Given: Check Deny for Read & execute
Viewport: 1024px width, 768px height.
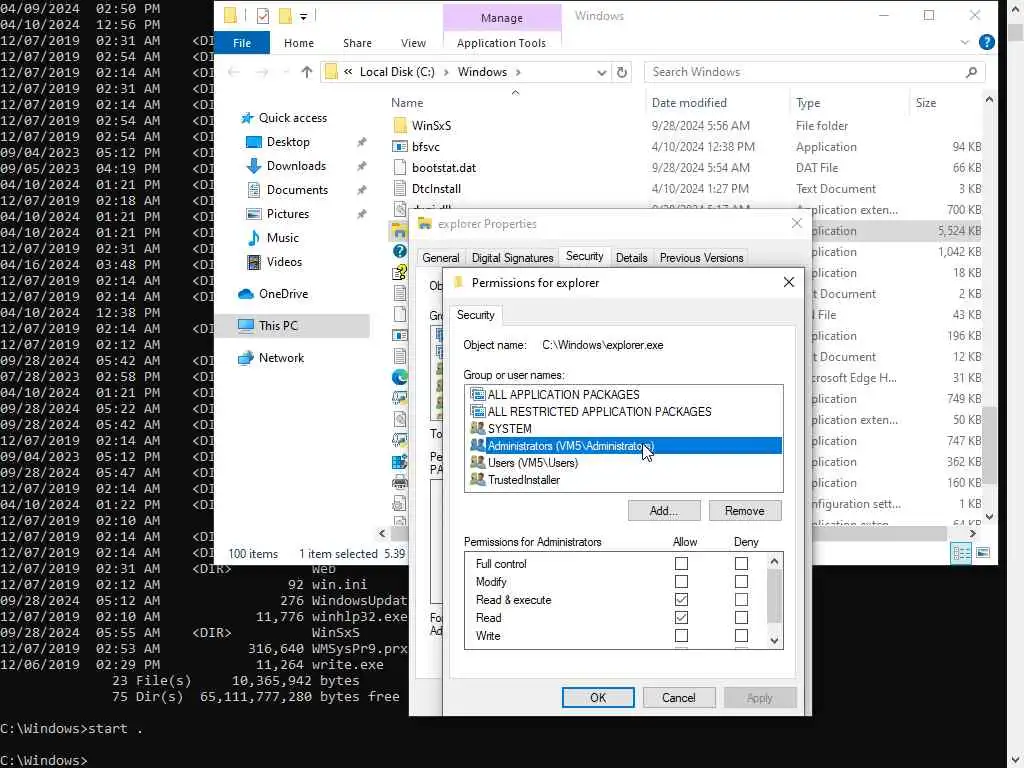Looking at the screenshot, I should 741,600.
